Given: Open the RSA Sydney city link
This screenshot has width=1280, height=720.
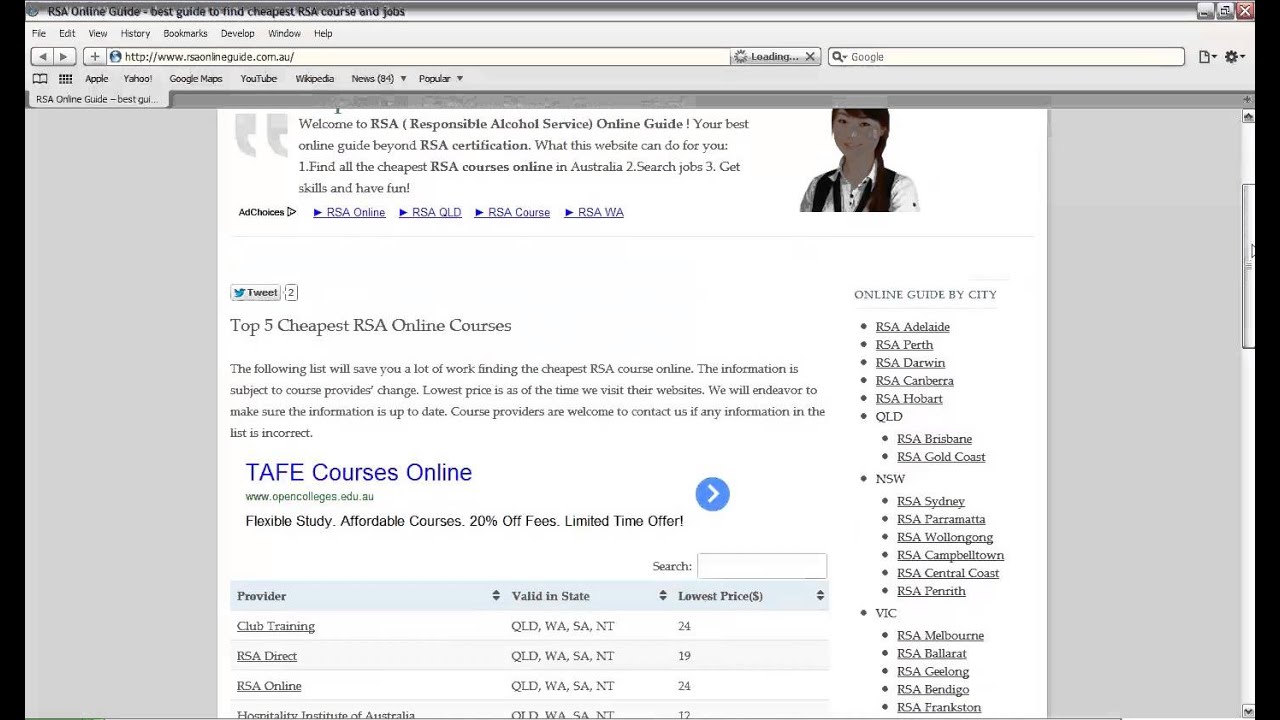Looking at the screenshot, I should pyautogui.click(x=931, y=501).
